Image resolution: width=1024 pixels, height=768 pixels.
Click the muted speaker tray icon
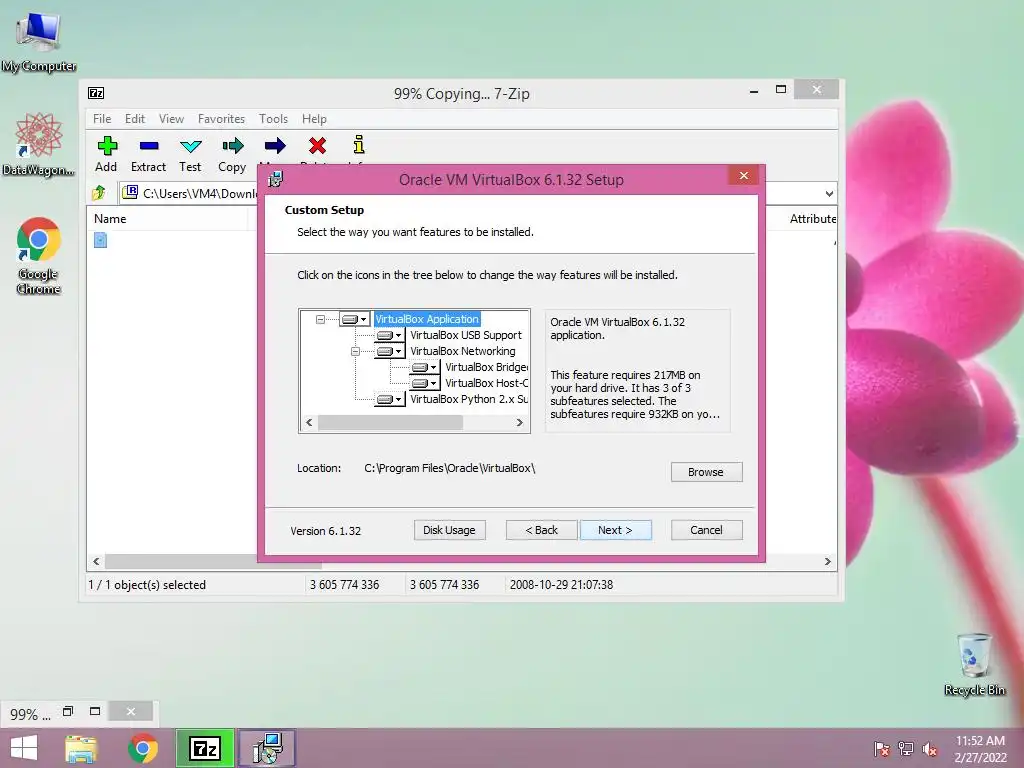929,749
